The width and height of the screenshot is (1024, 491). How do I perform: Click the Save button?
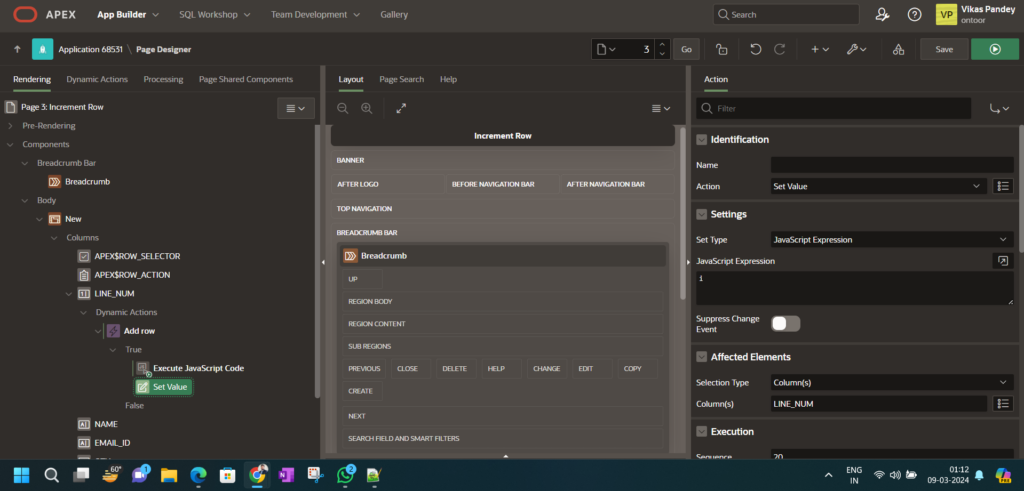click(x=943, y=49)
